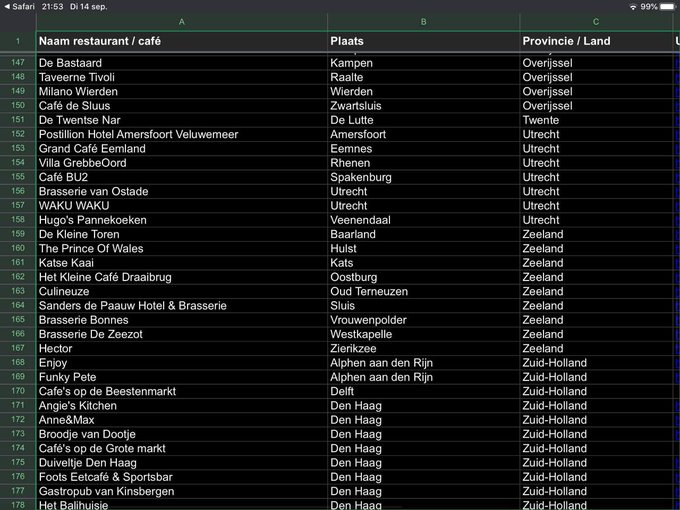Select column B header

click(x=423, y=22)
